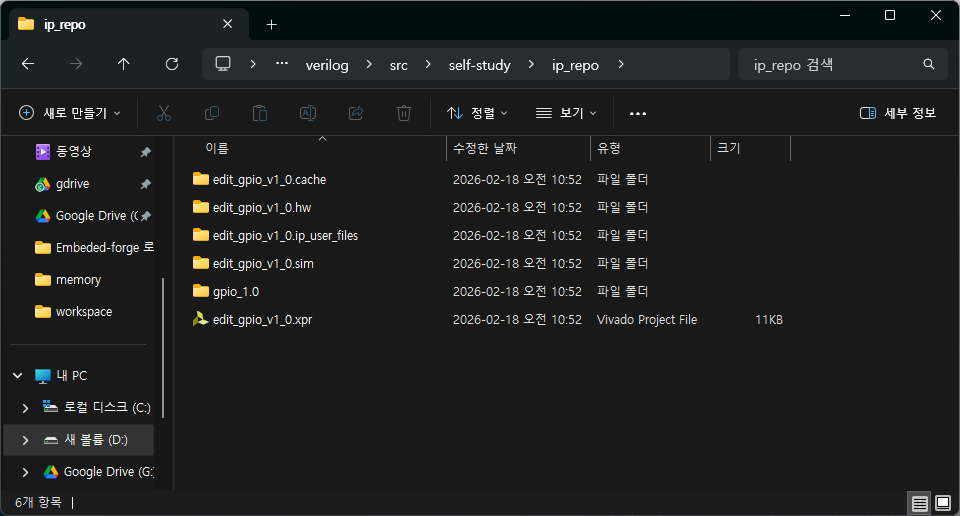Refresh the ip_repo folder view
The height and width of the screenshot is (516, 960).
point(172,64)
